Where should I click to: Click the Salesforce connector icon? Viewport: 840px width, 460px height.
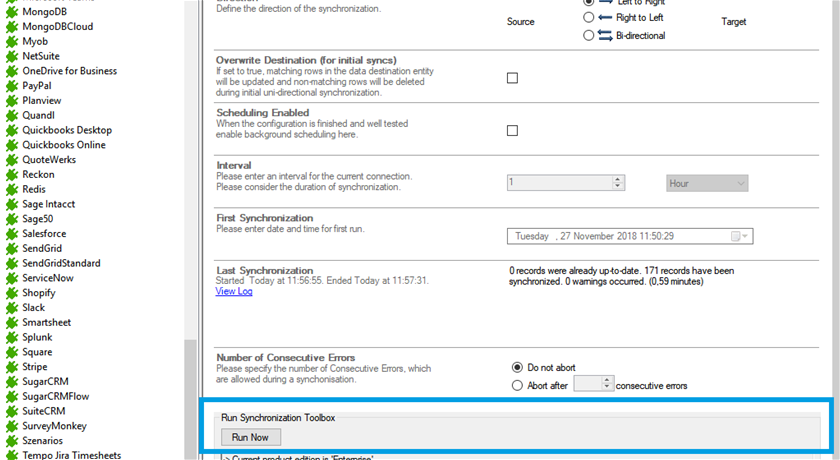[x=12, y=234]
